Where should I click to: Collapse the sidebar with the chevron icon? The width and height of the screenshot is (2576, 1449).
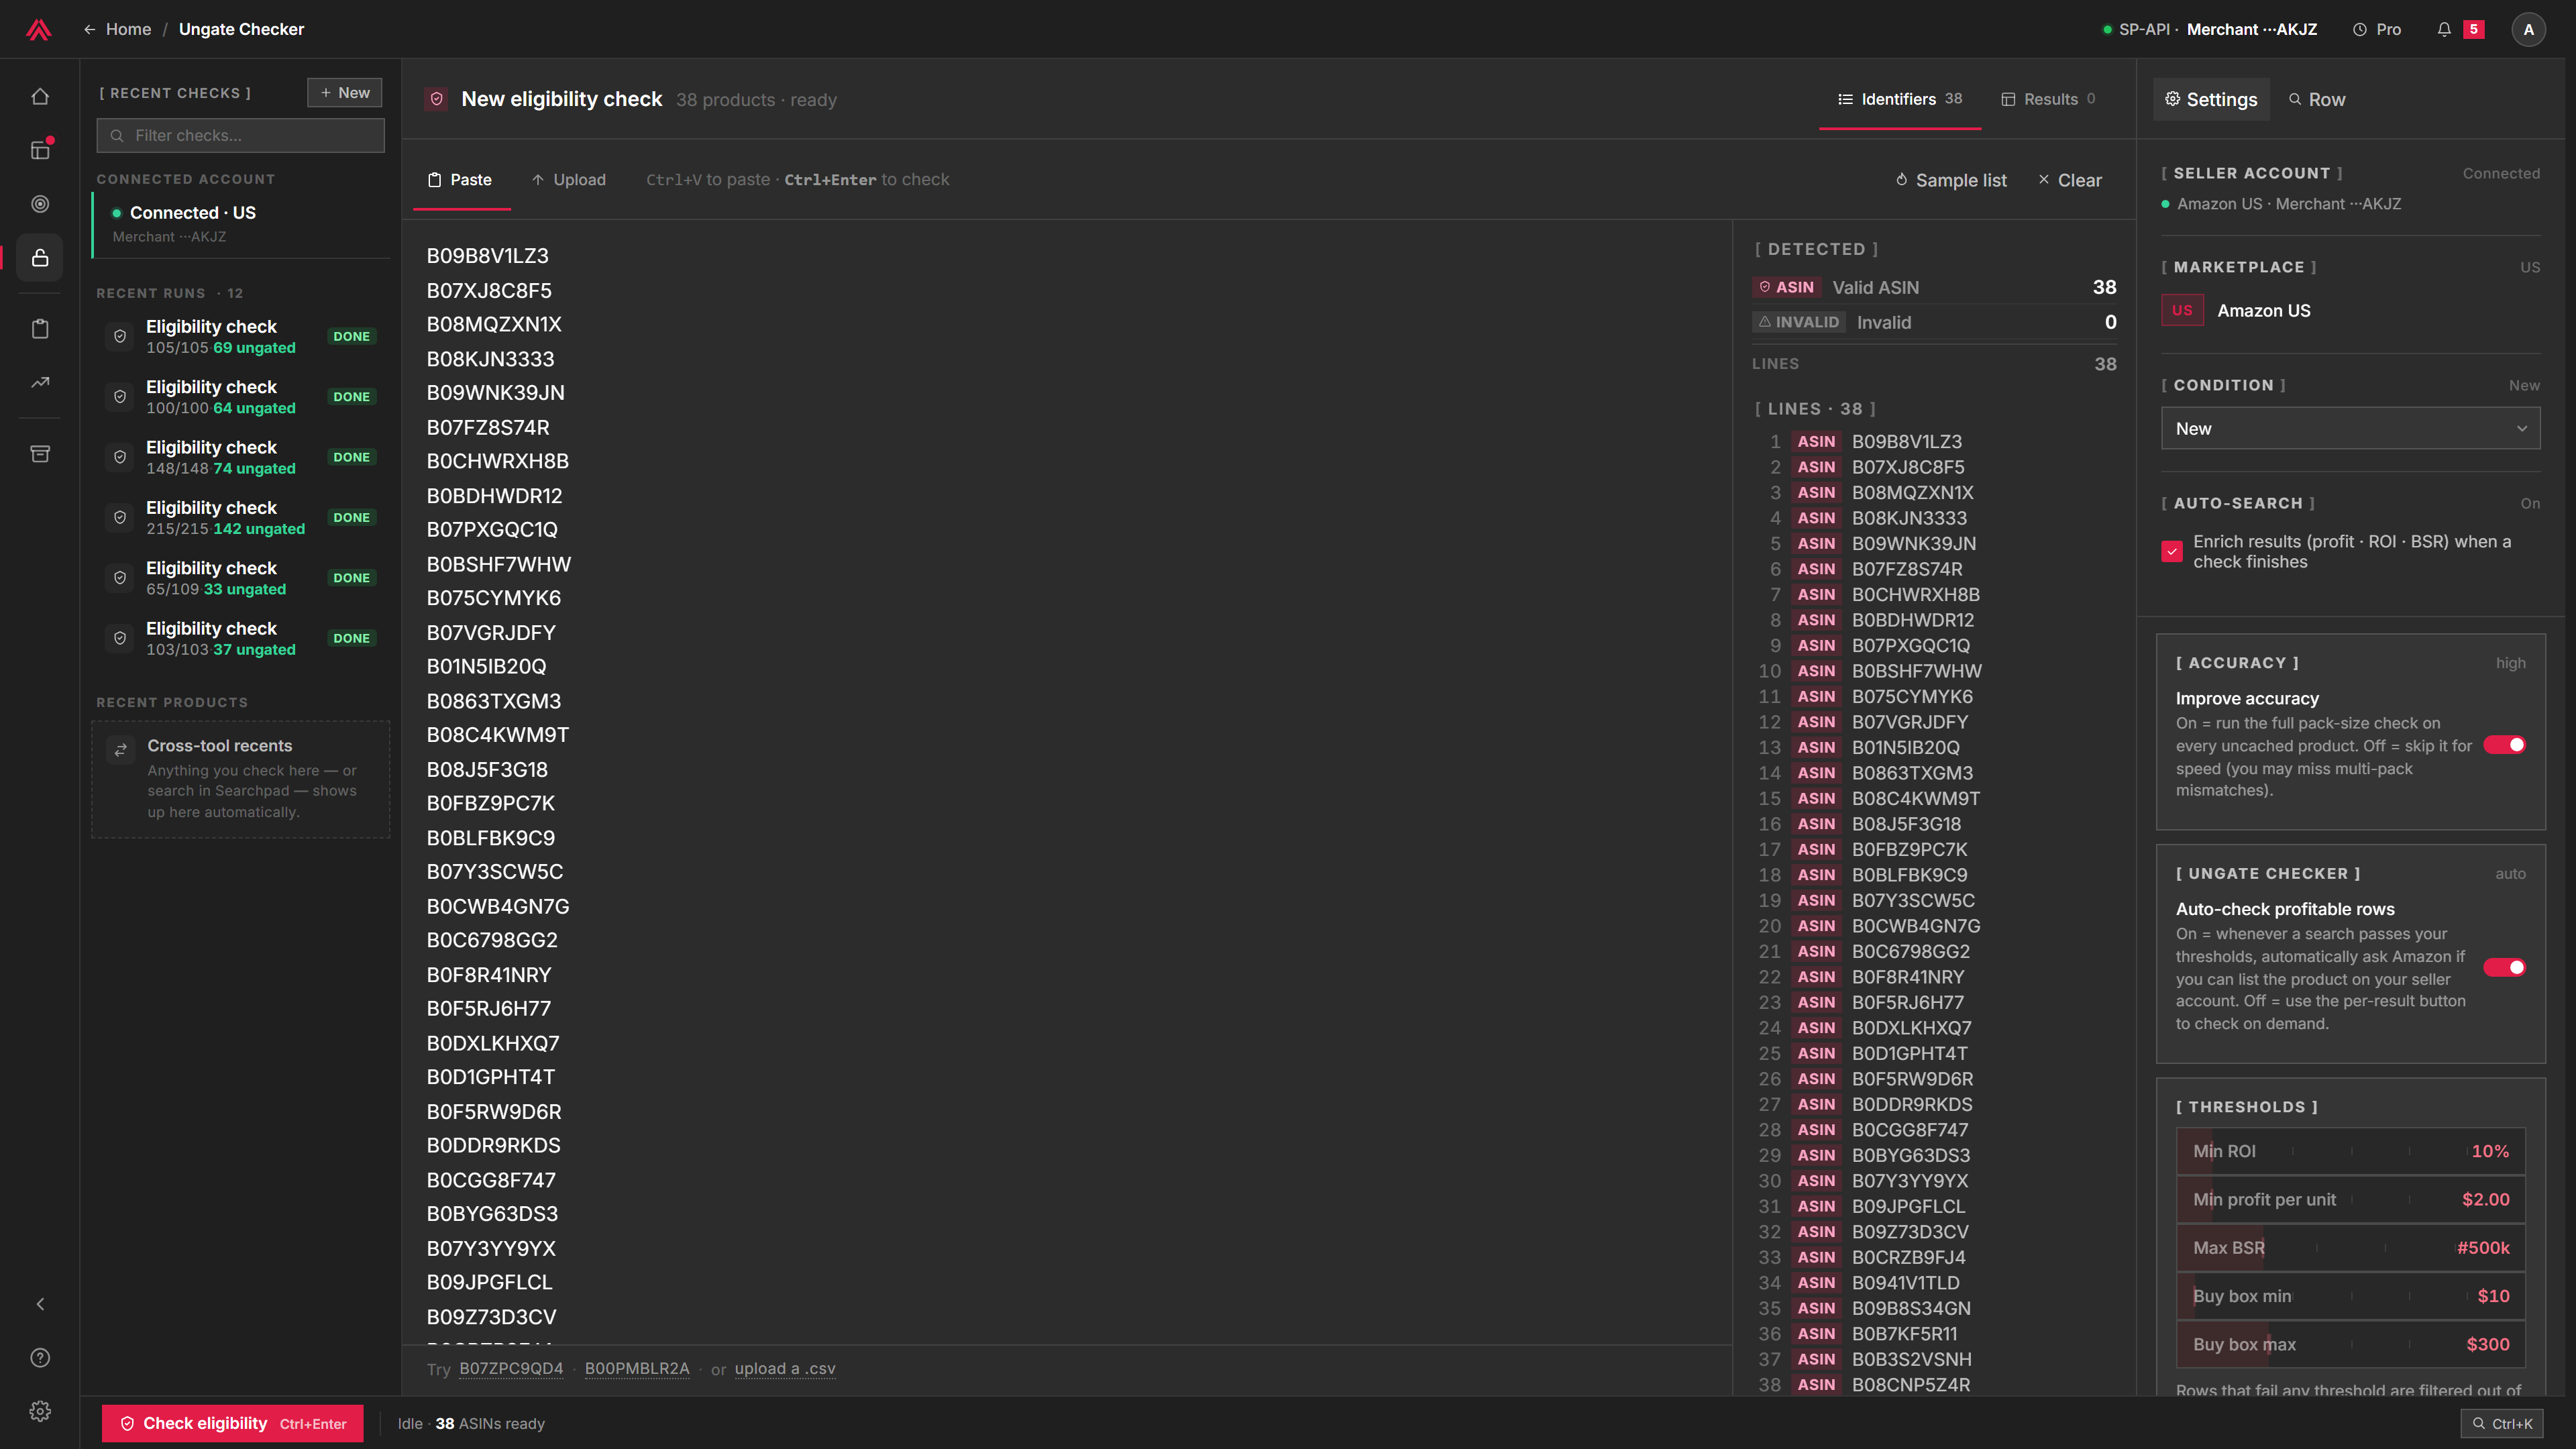(40, 1304)
